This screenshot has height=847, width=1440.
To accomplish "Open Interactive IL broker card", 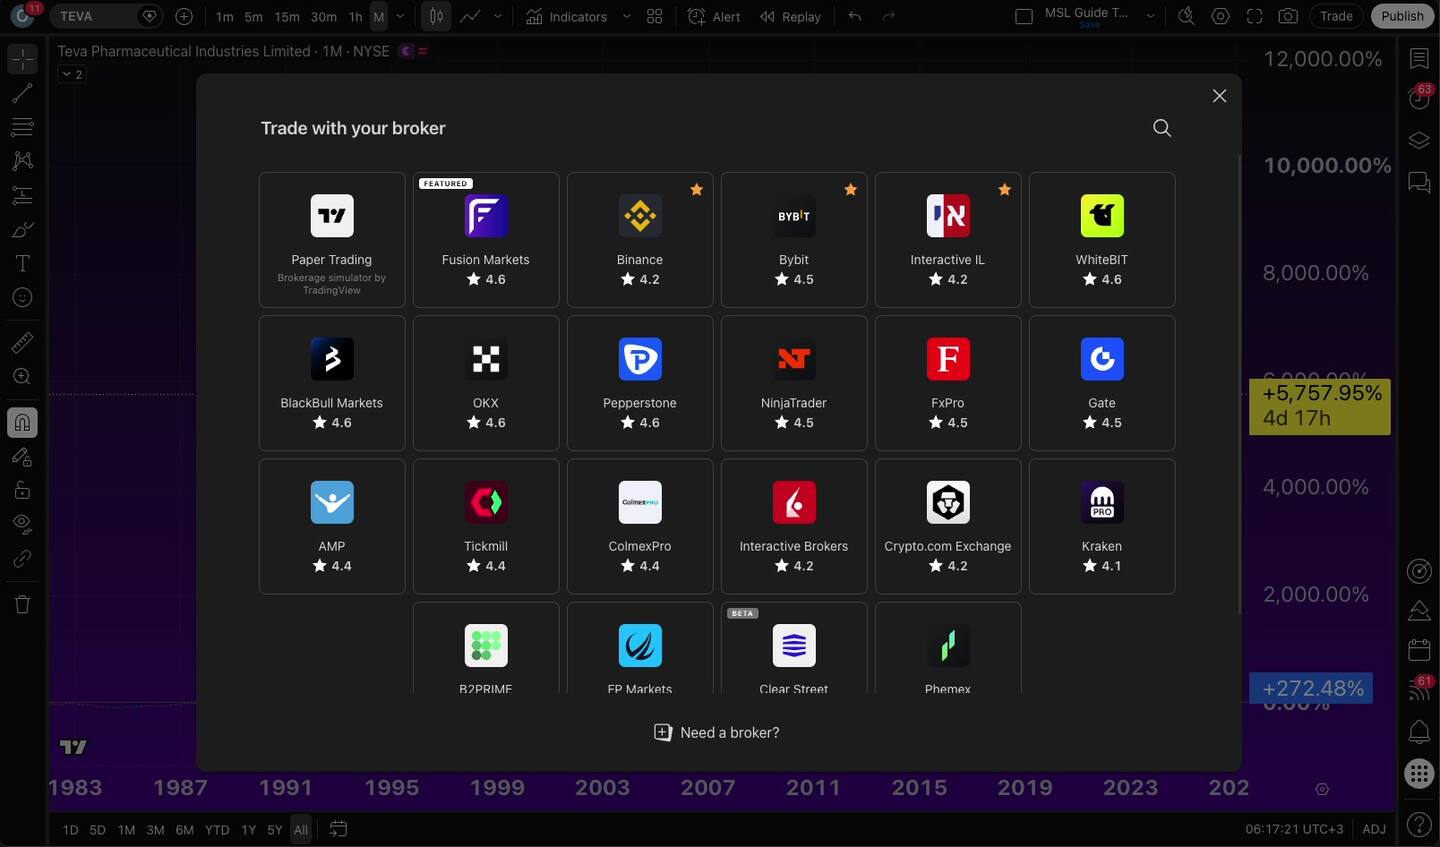I will click(948, 240).
